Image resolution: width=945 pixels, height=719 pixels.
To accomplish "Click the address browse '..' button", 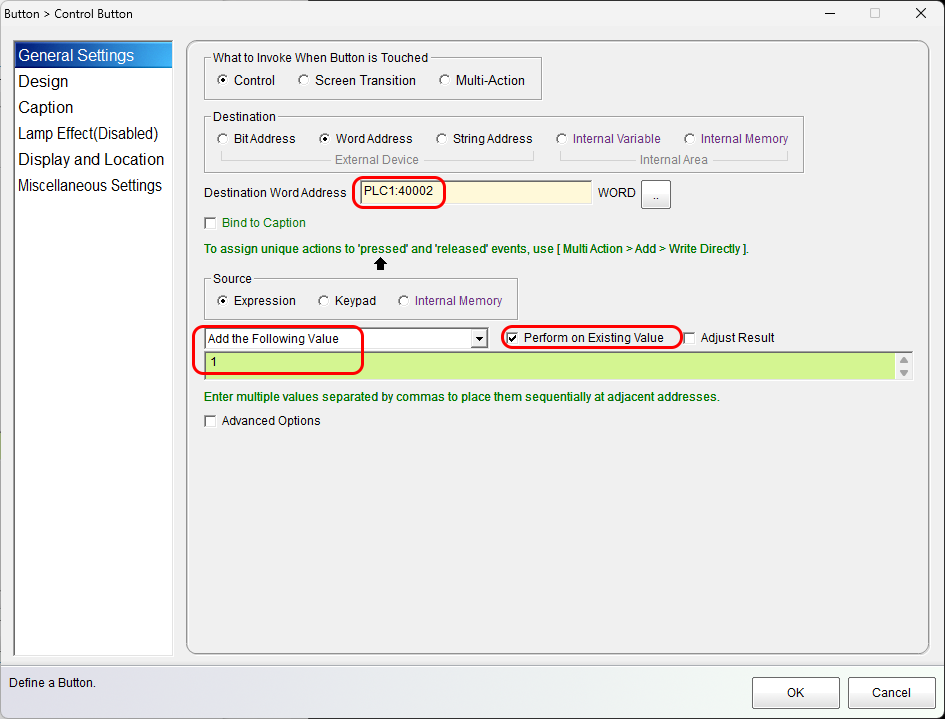I will [x=655, y=194].
